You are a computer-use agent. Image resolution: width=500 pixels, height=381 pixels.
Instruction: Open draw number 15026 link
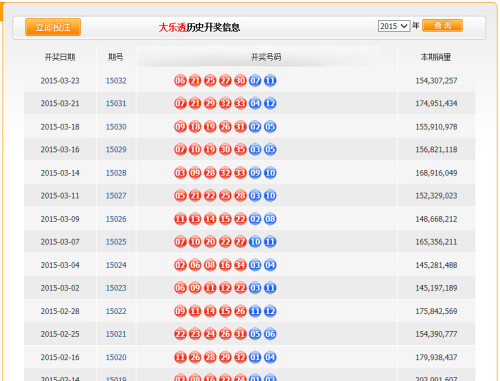pos(116,219)
